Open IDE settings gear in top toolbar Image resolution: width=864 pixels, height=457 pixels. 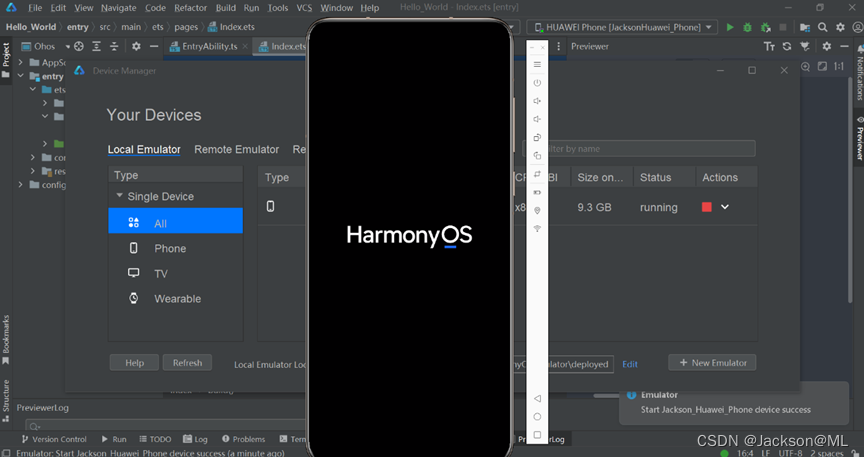coord(840,27)
